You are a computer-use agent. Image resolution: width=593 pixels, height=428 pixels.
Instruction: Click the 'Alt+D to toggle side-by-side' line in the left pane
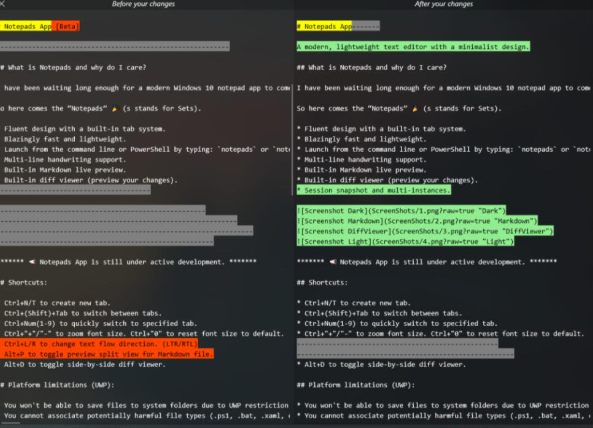tap(83, 364)
